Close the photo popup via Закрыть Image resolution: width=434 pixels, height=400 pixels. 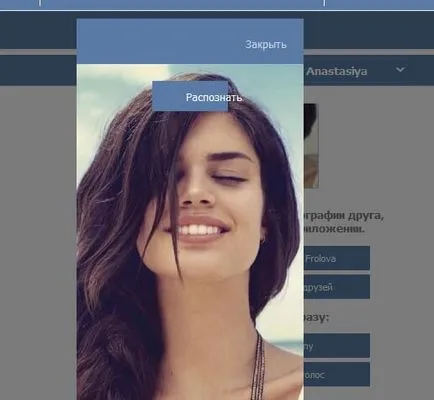coord(266,44)
